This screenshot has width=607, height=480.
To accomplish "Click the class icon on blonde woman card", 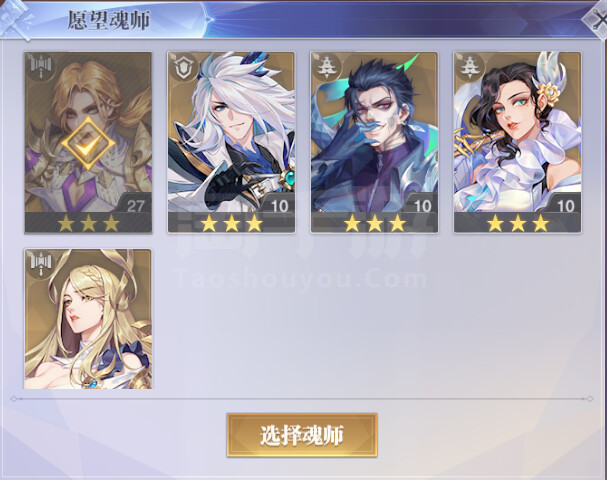I will point(40,264).
